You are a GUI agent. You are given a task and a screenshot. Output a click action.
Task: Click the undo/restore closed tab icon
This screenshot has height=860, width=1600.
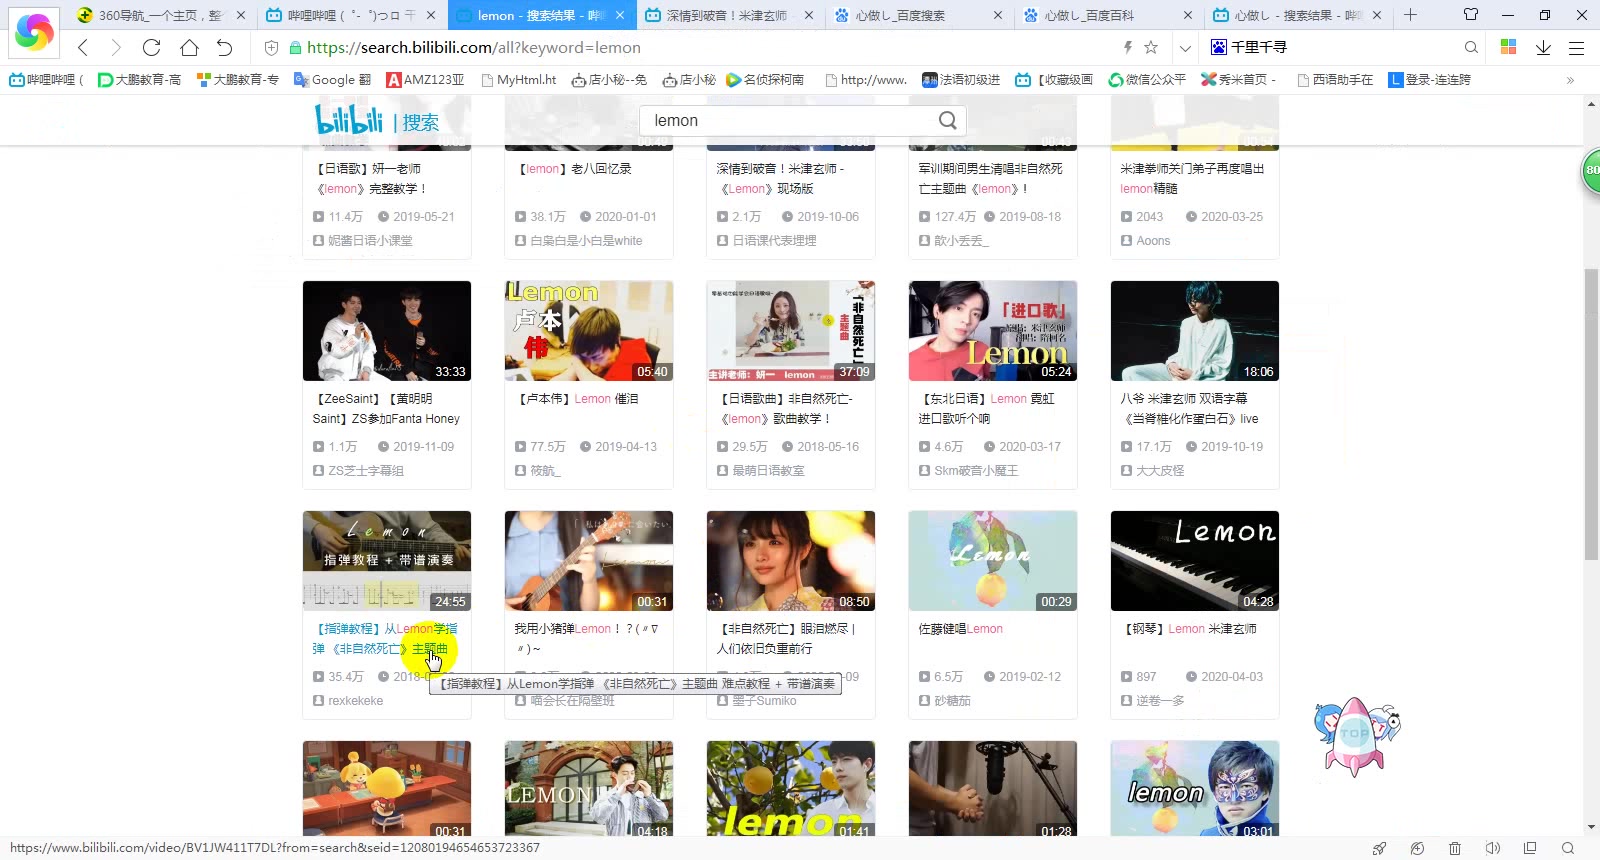pyautogui.click(x=224, y=47)
